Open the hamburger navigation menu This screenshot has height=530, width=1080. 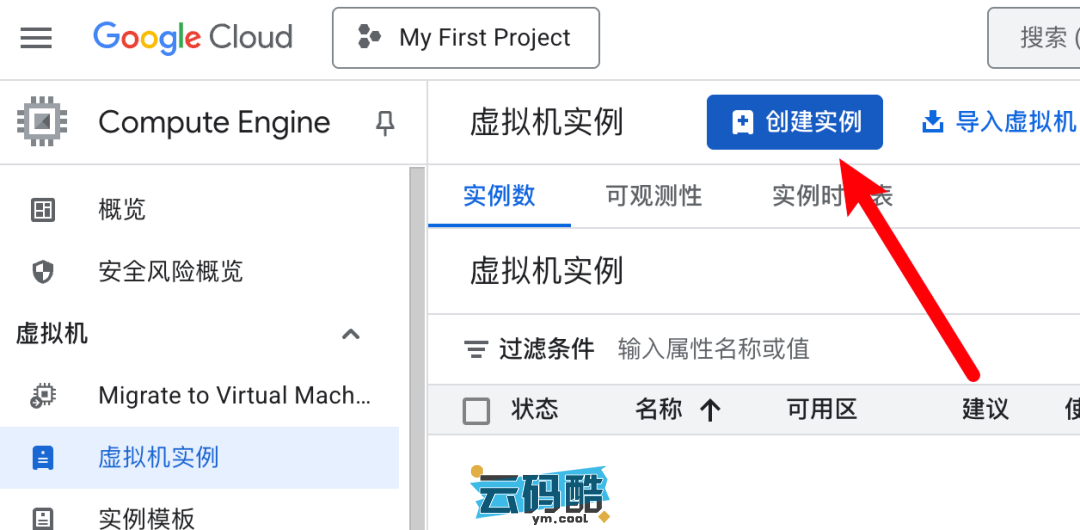[36, 38]
